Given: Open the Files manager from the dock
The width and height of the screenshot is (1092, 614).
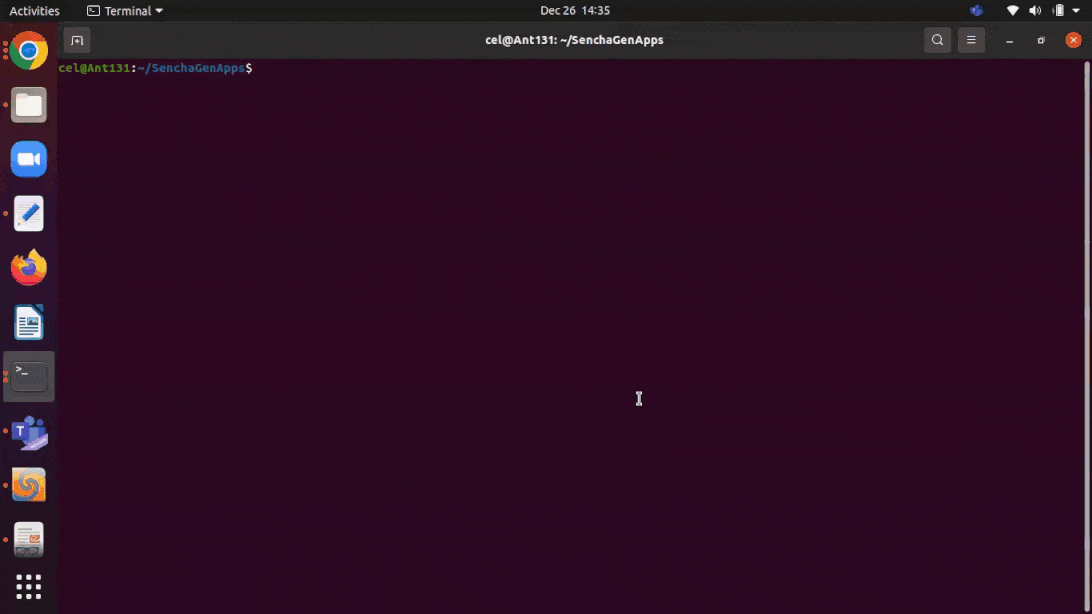Looking at the screenshot, I should [x=29, y=105].
